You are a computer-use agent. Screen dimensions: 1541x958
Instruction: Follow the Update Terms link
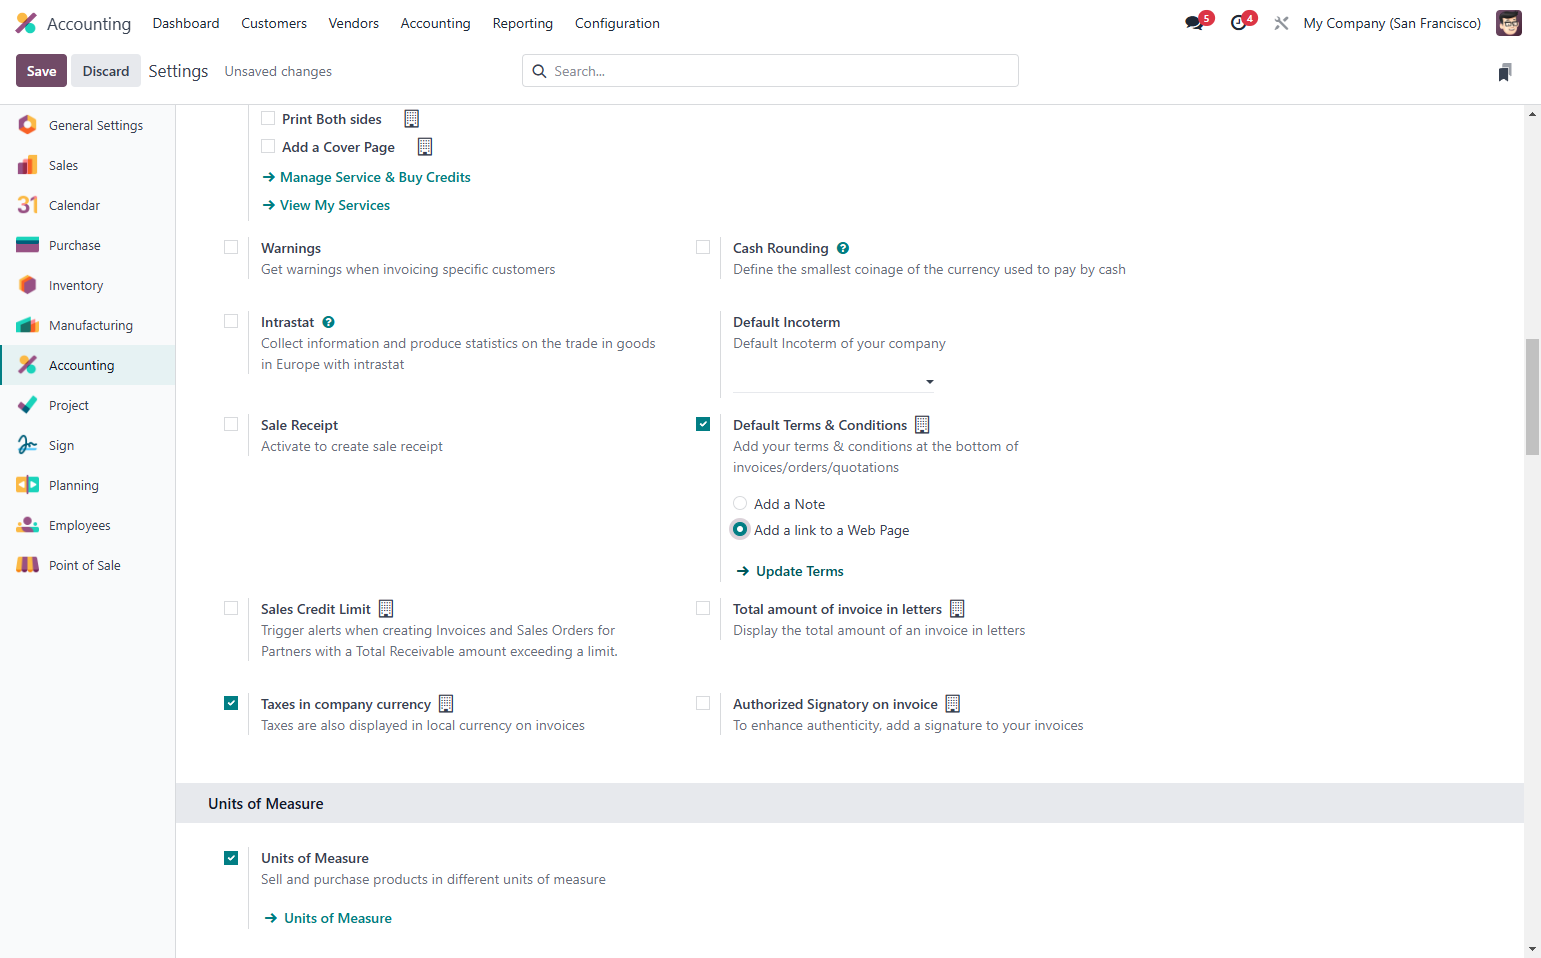[x=790, y=571]
